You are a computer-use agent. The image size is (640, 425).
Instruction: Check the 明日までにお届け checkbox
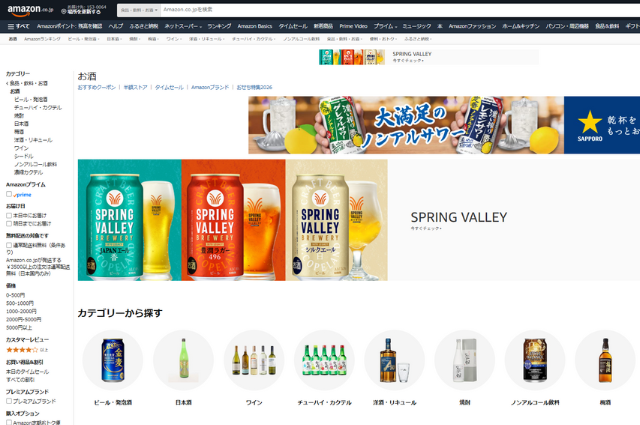pos(9,223)
